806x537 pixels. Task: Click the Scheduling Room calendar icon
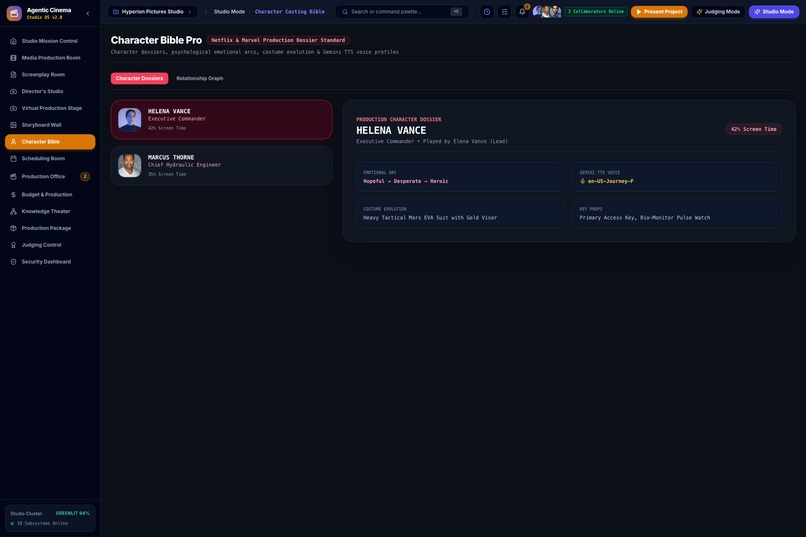tap(13, 159)
